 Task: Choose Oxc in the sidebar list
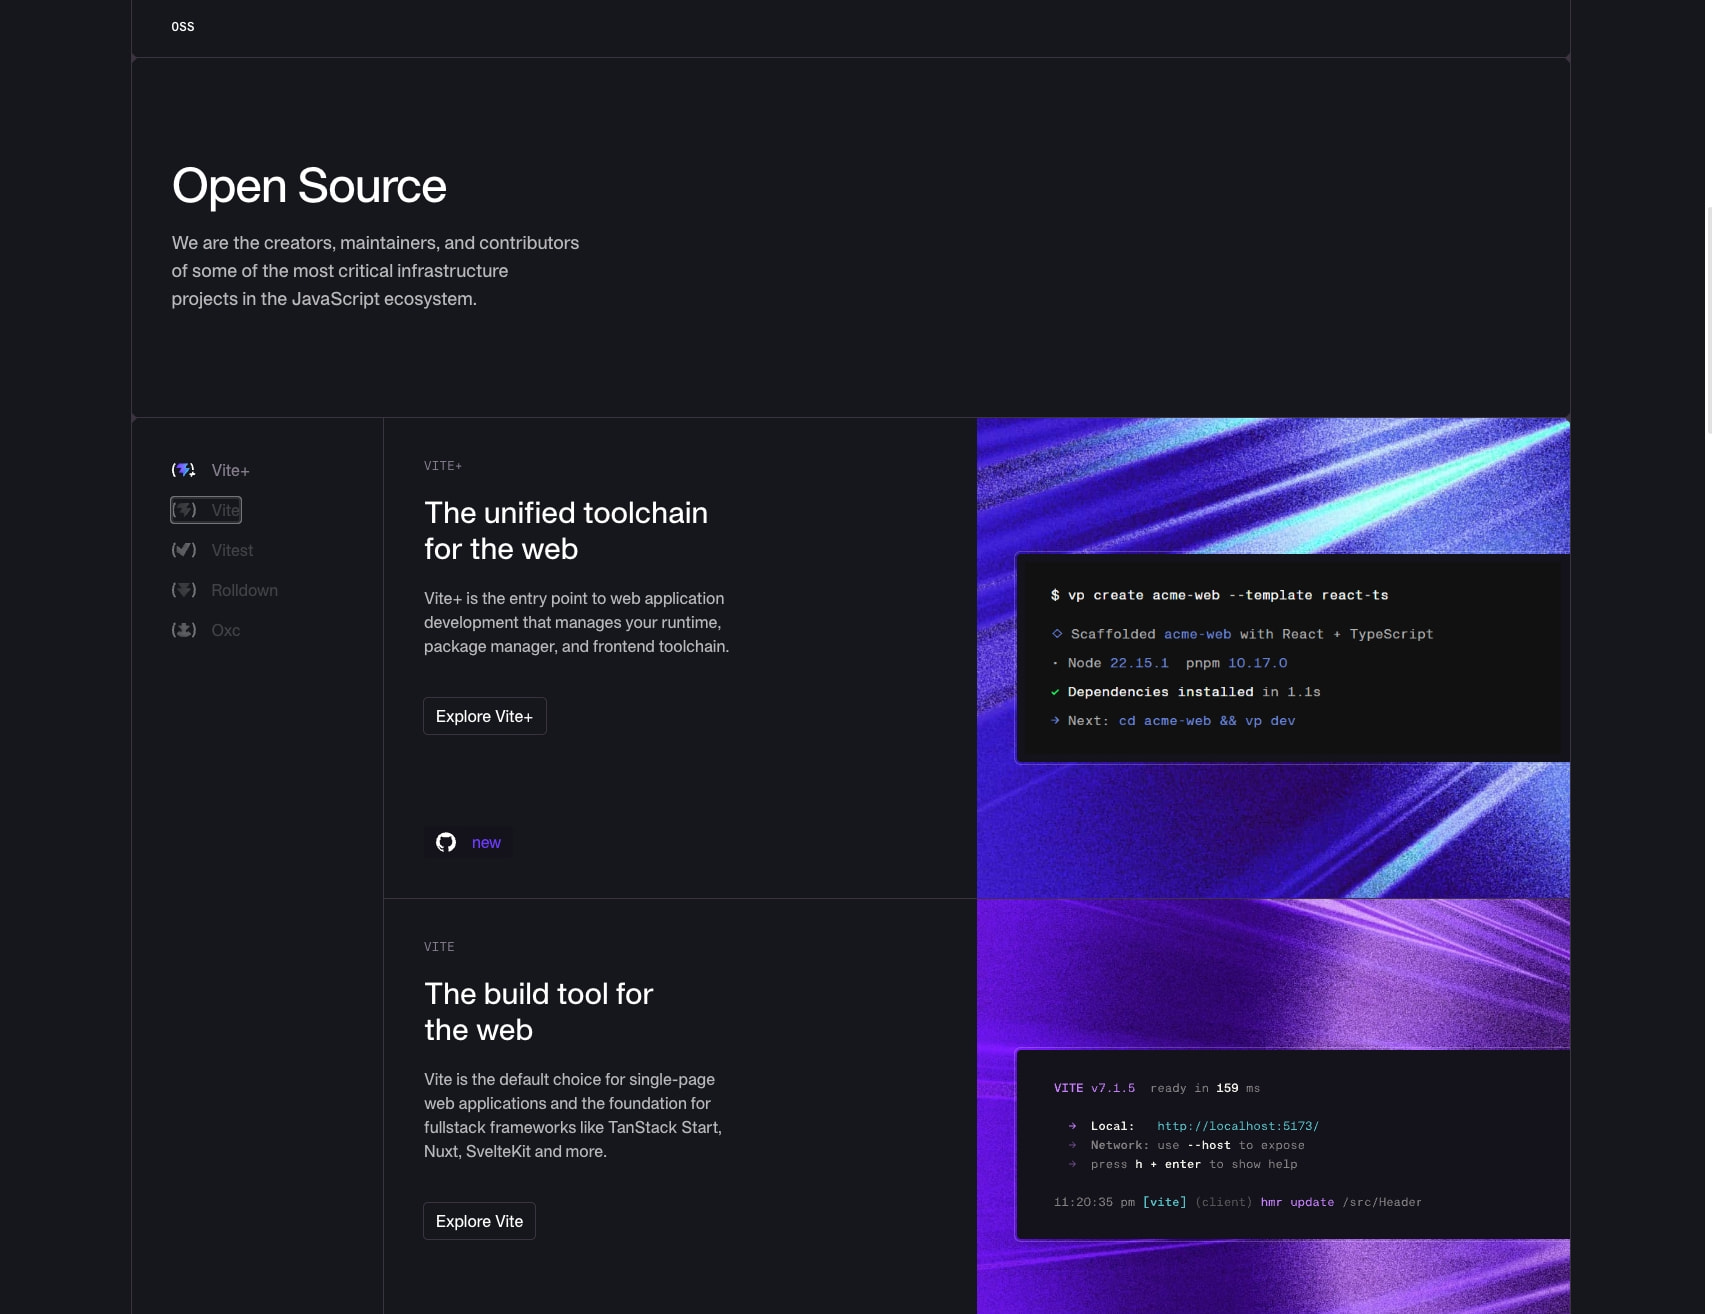pyautogui.click(x=226, y=630)
